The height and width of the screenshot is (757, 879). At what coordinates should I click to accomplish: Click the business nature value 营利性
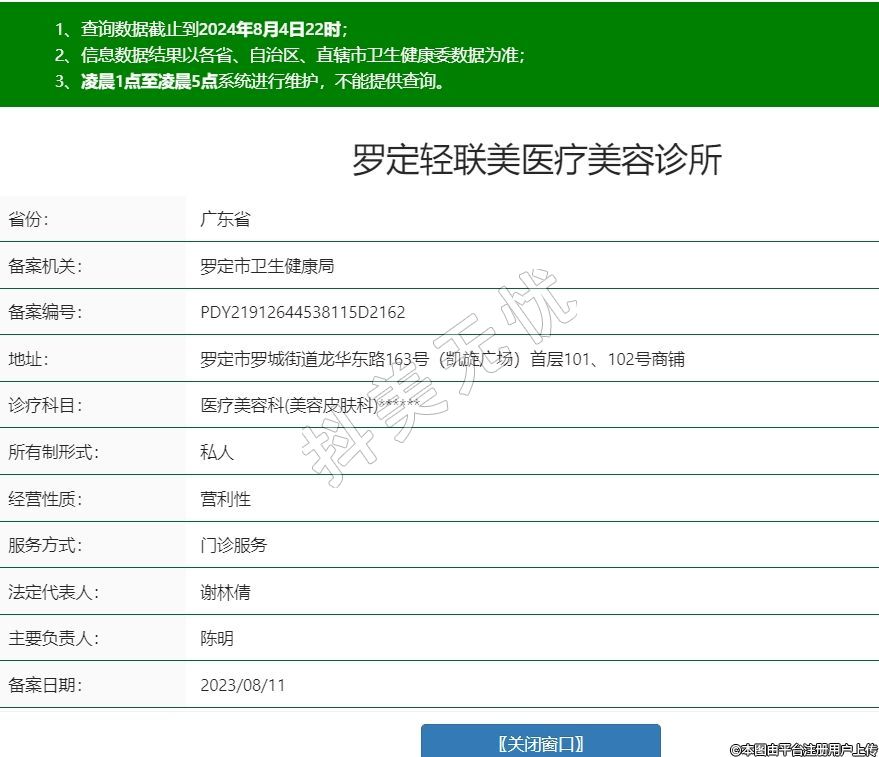click(x=225, y=499)
